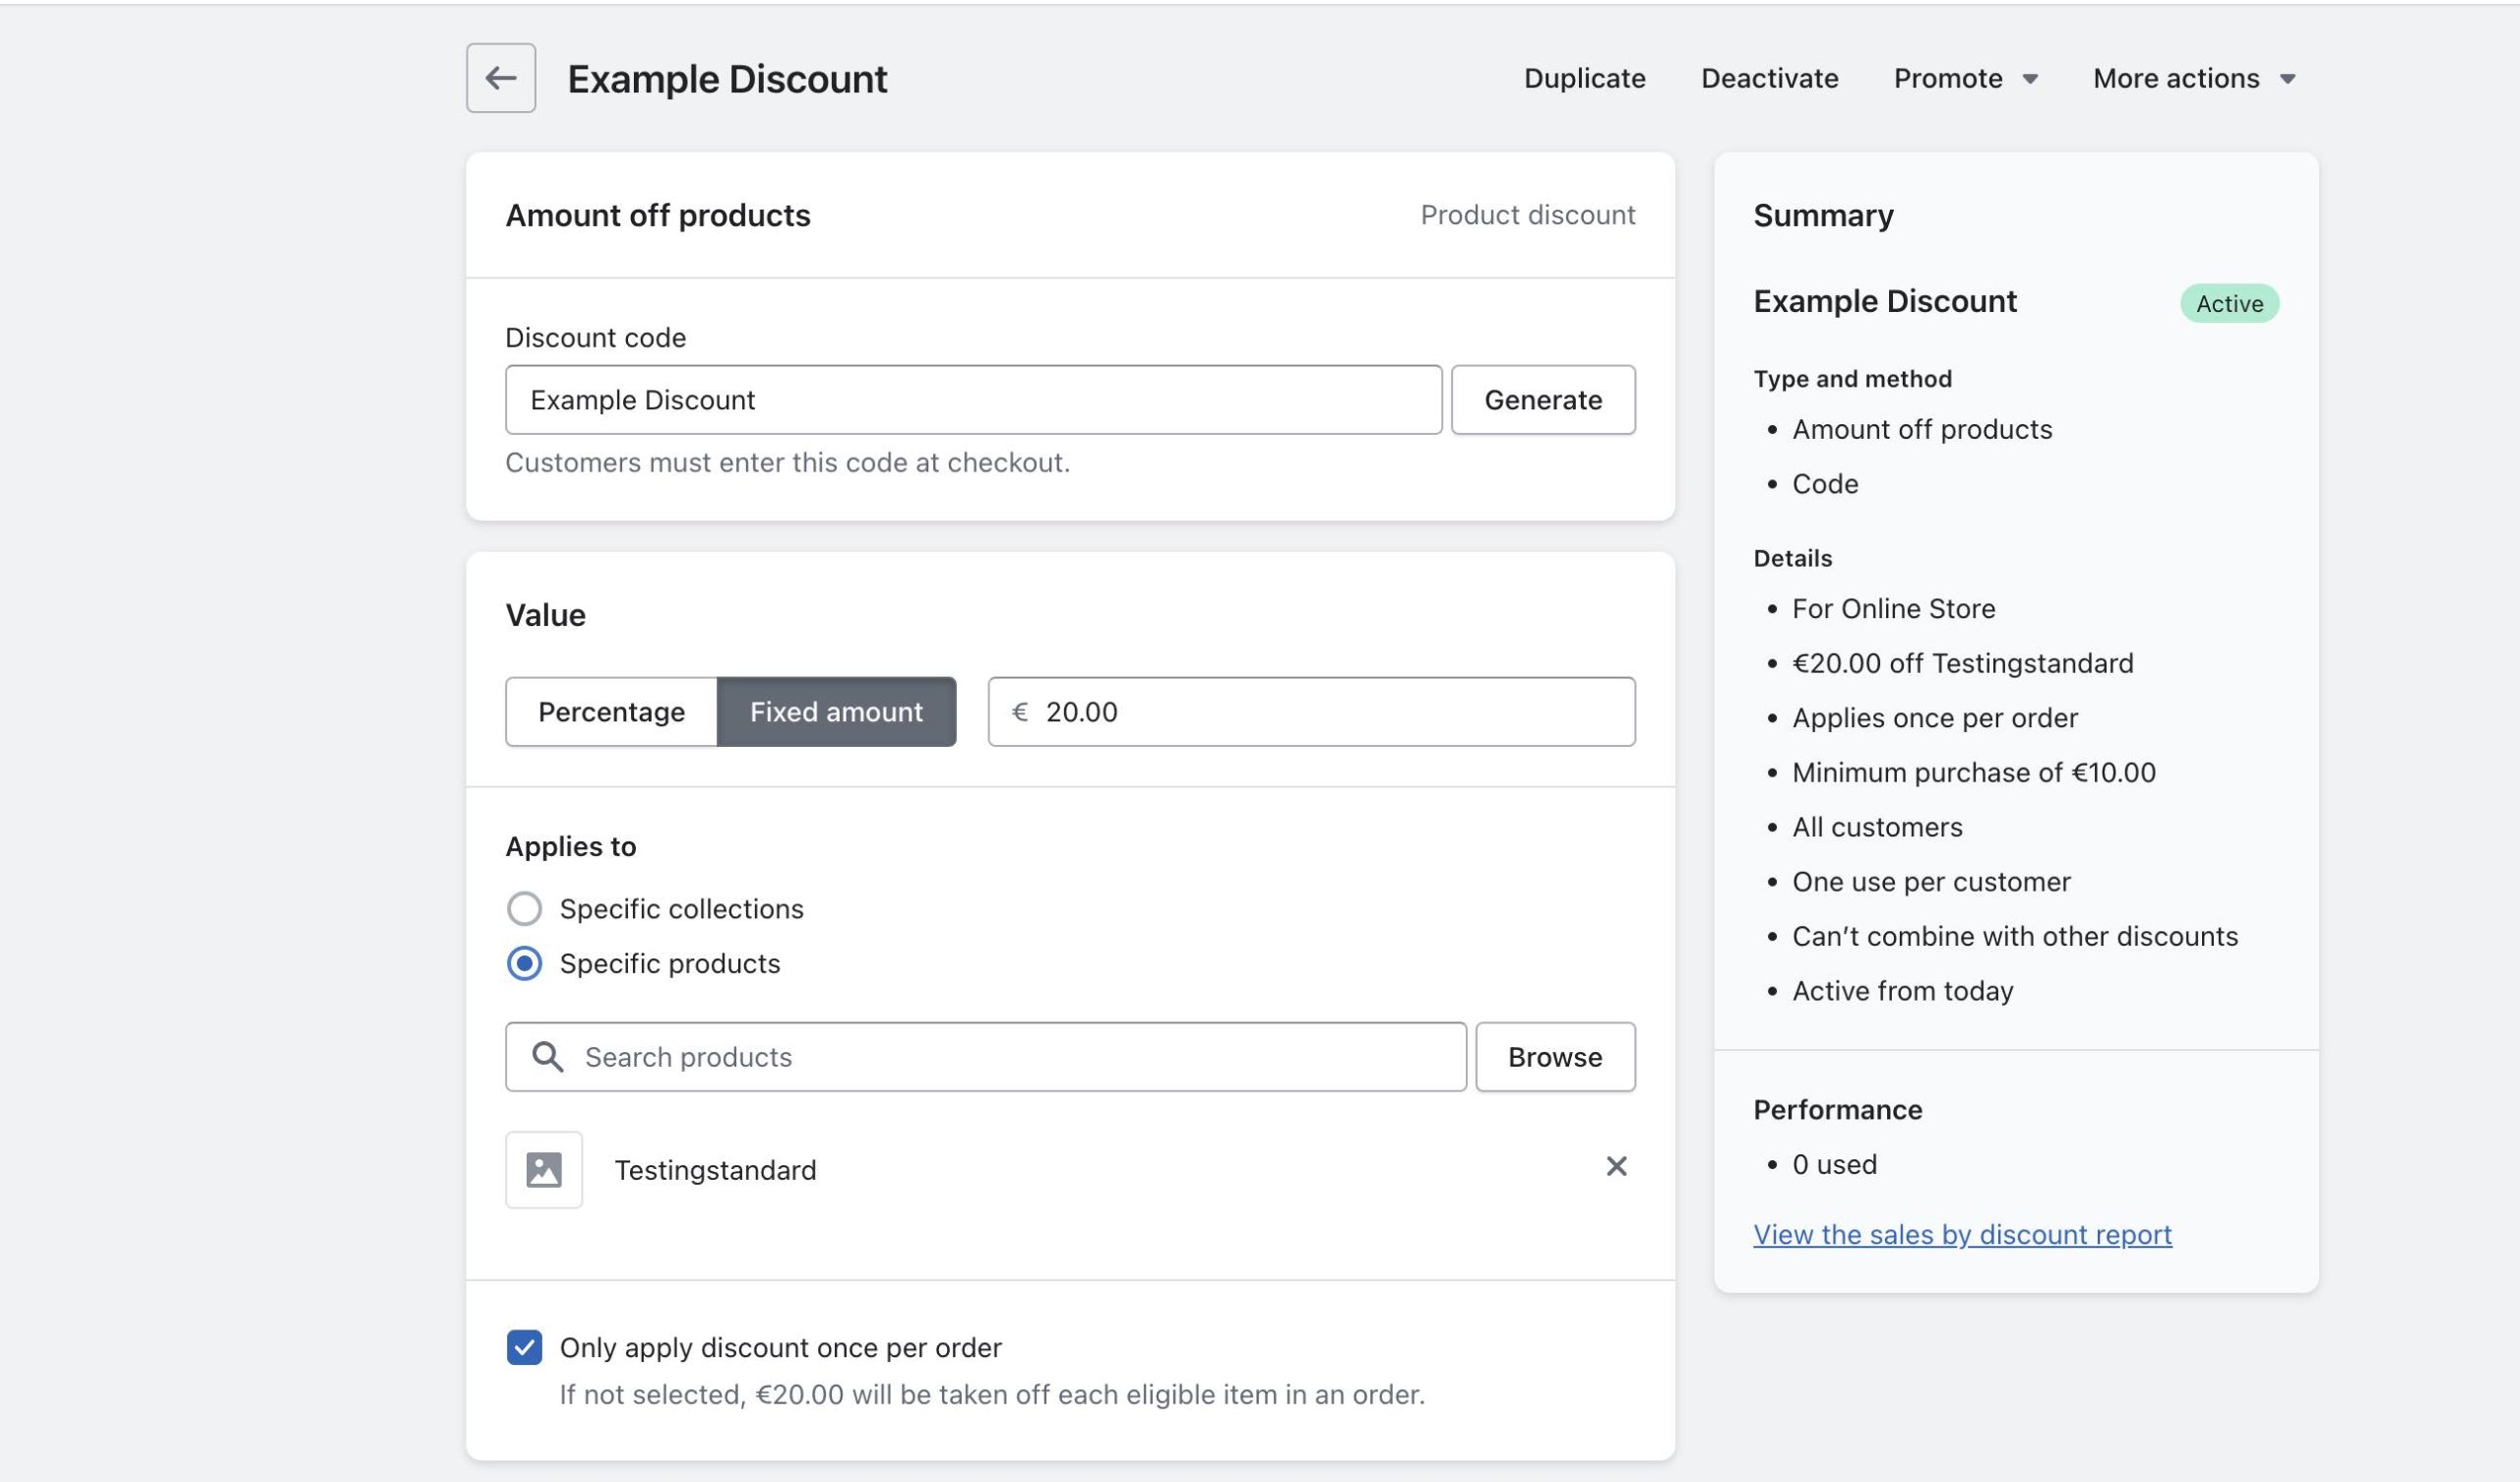Focus the Discount code text field
Viewport: 2520px width, 1482px height.
click(972, 399)
